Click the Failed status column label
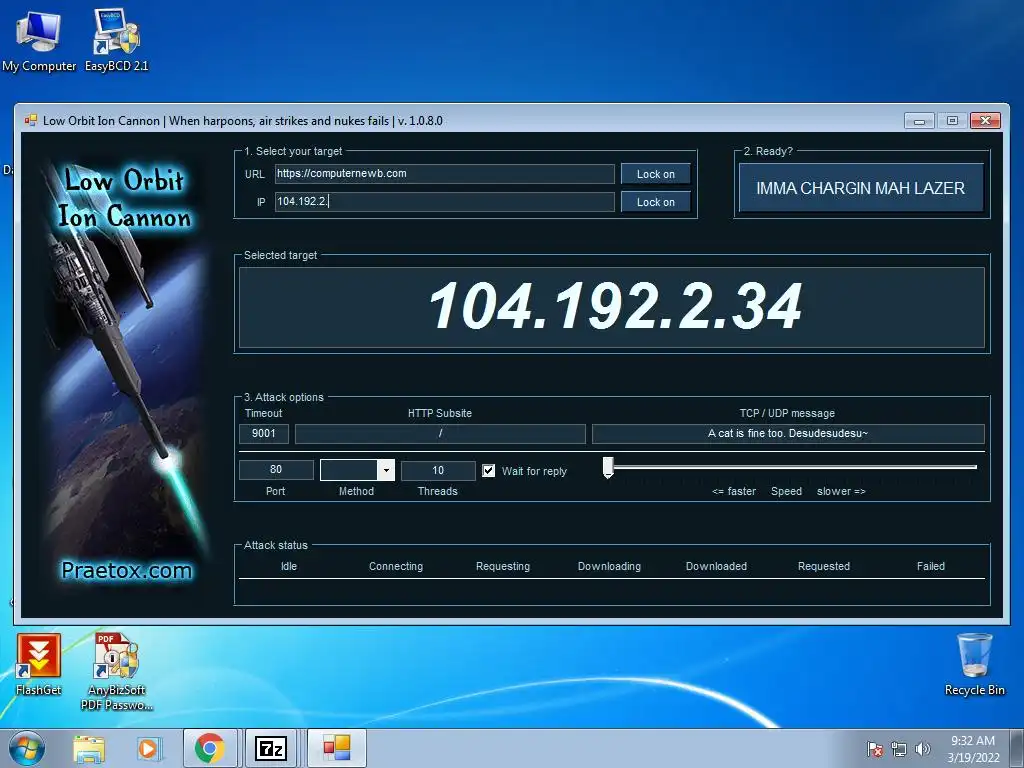 (x=931, y=566)
